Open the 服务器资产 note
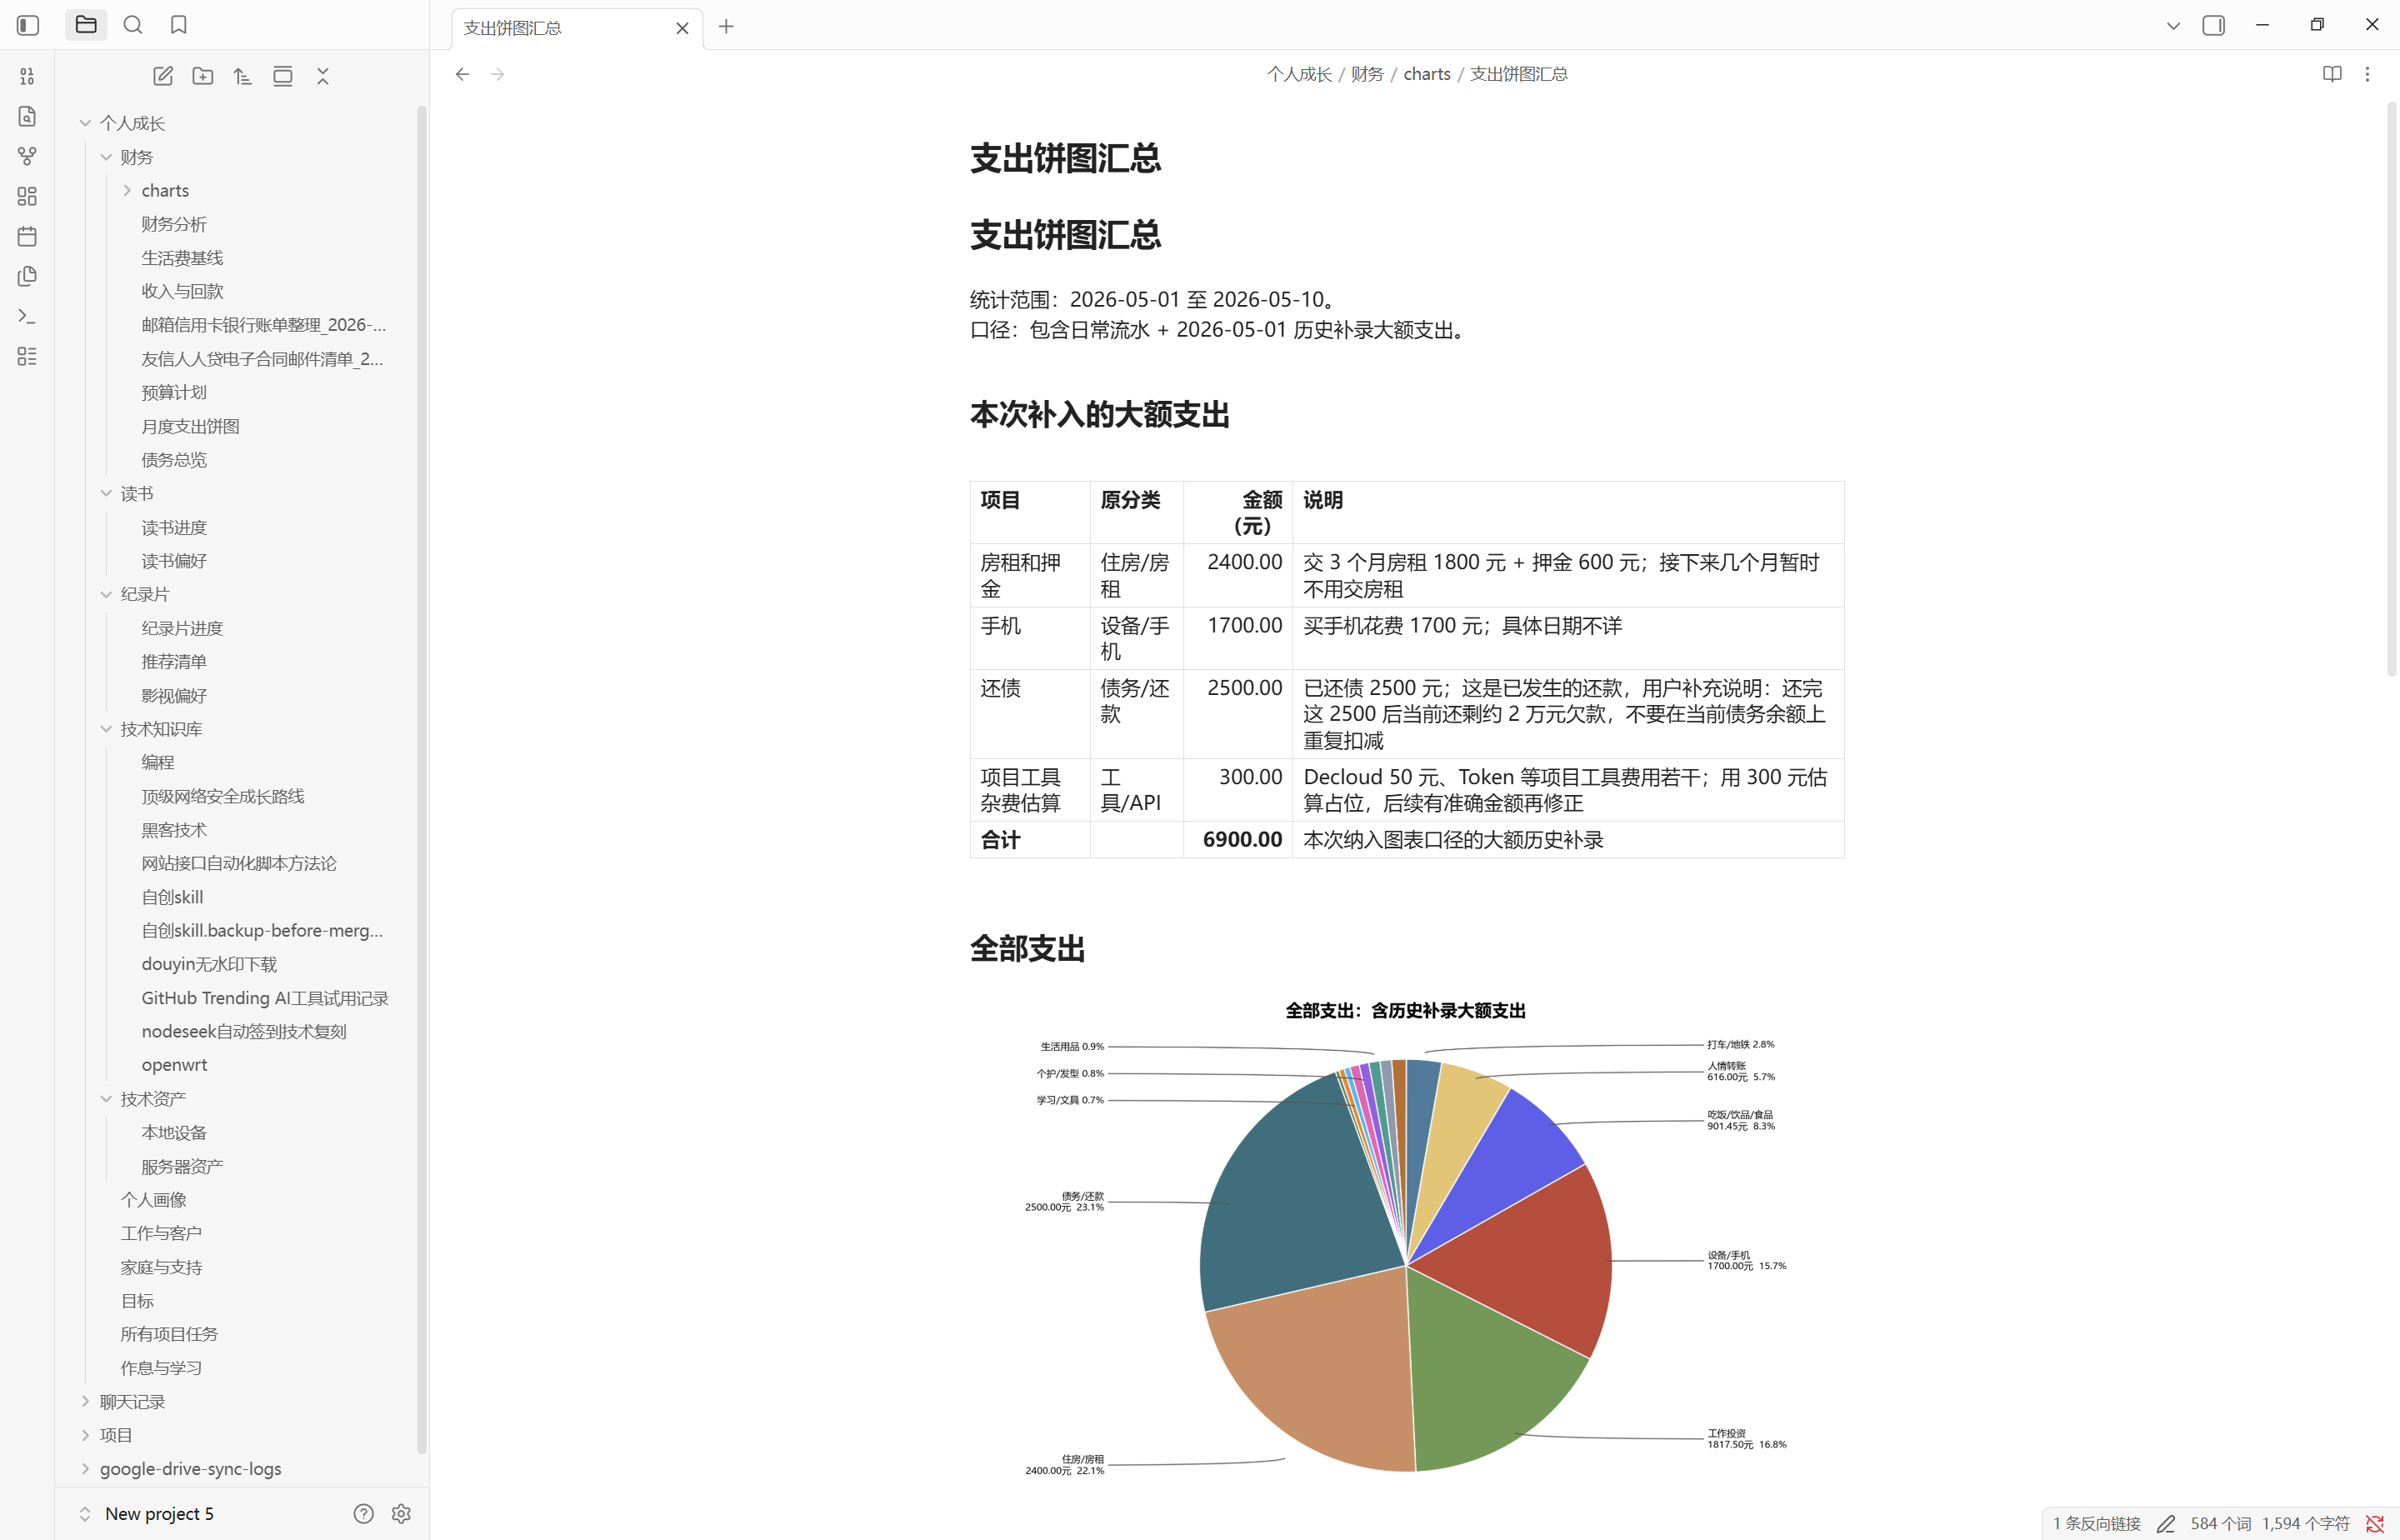This screenshot has width=2400, height=1540. pos(182,1166)
